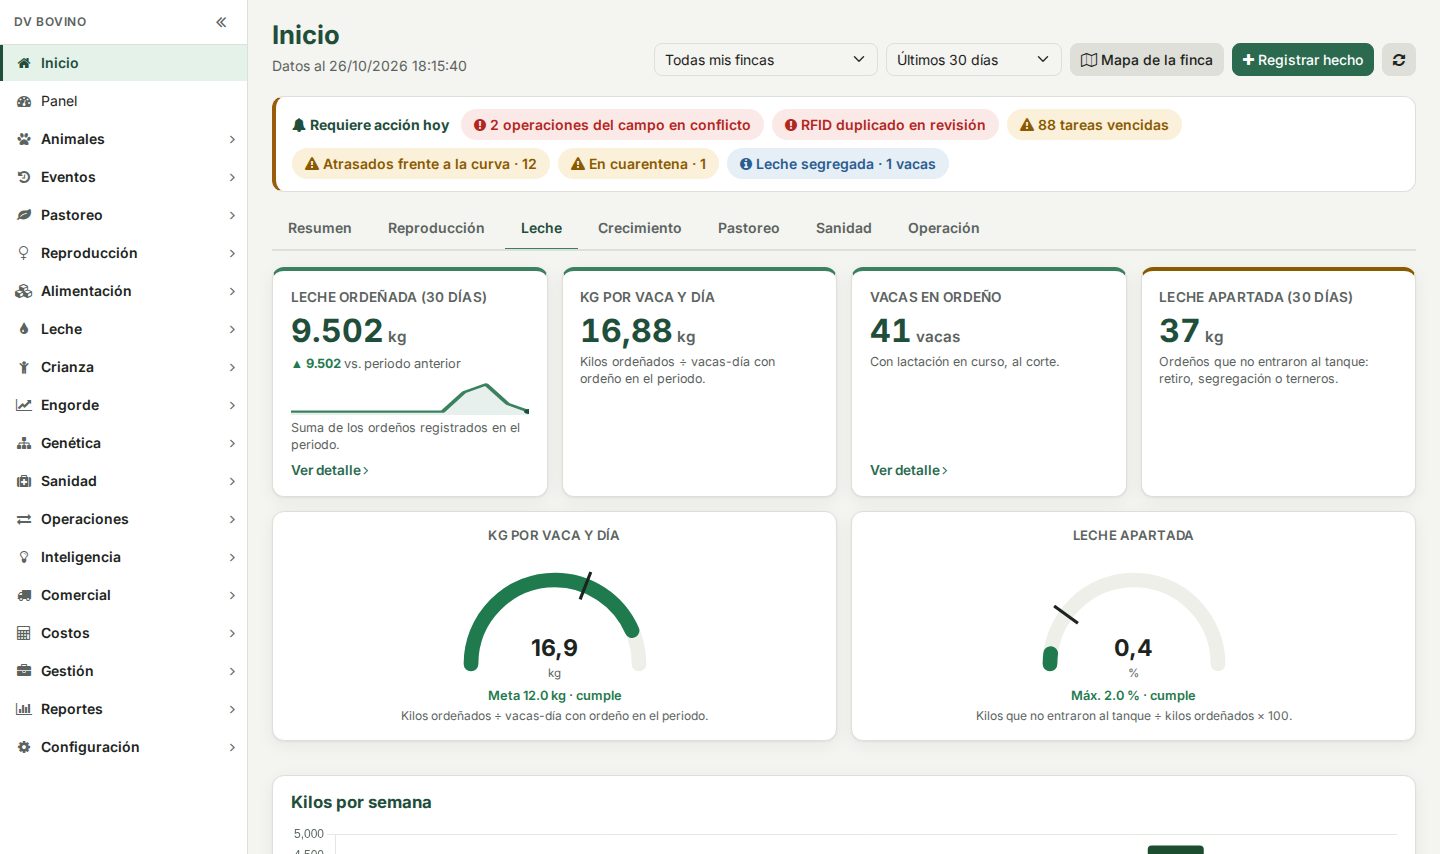The width and height of the screenshot is (1440, 854).
Task: Expand the Gestión menu chevron
Action: (232, 671)
